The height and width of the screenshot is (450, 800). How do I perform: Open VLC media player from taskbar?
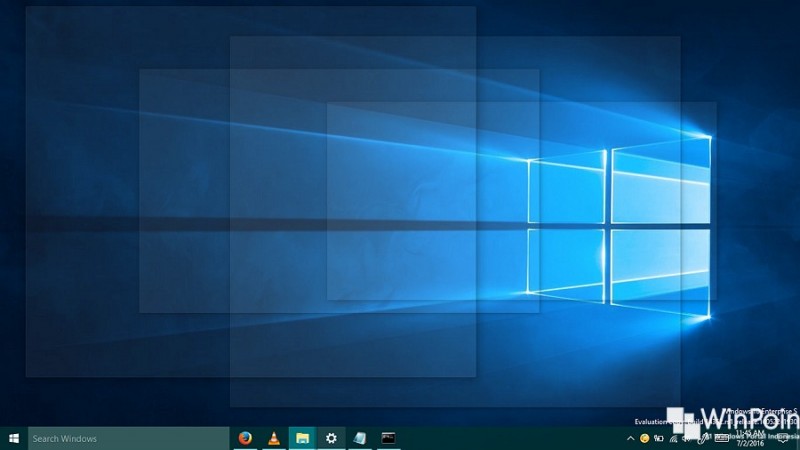[x=274, y=438]
